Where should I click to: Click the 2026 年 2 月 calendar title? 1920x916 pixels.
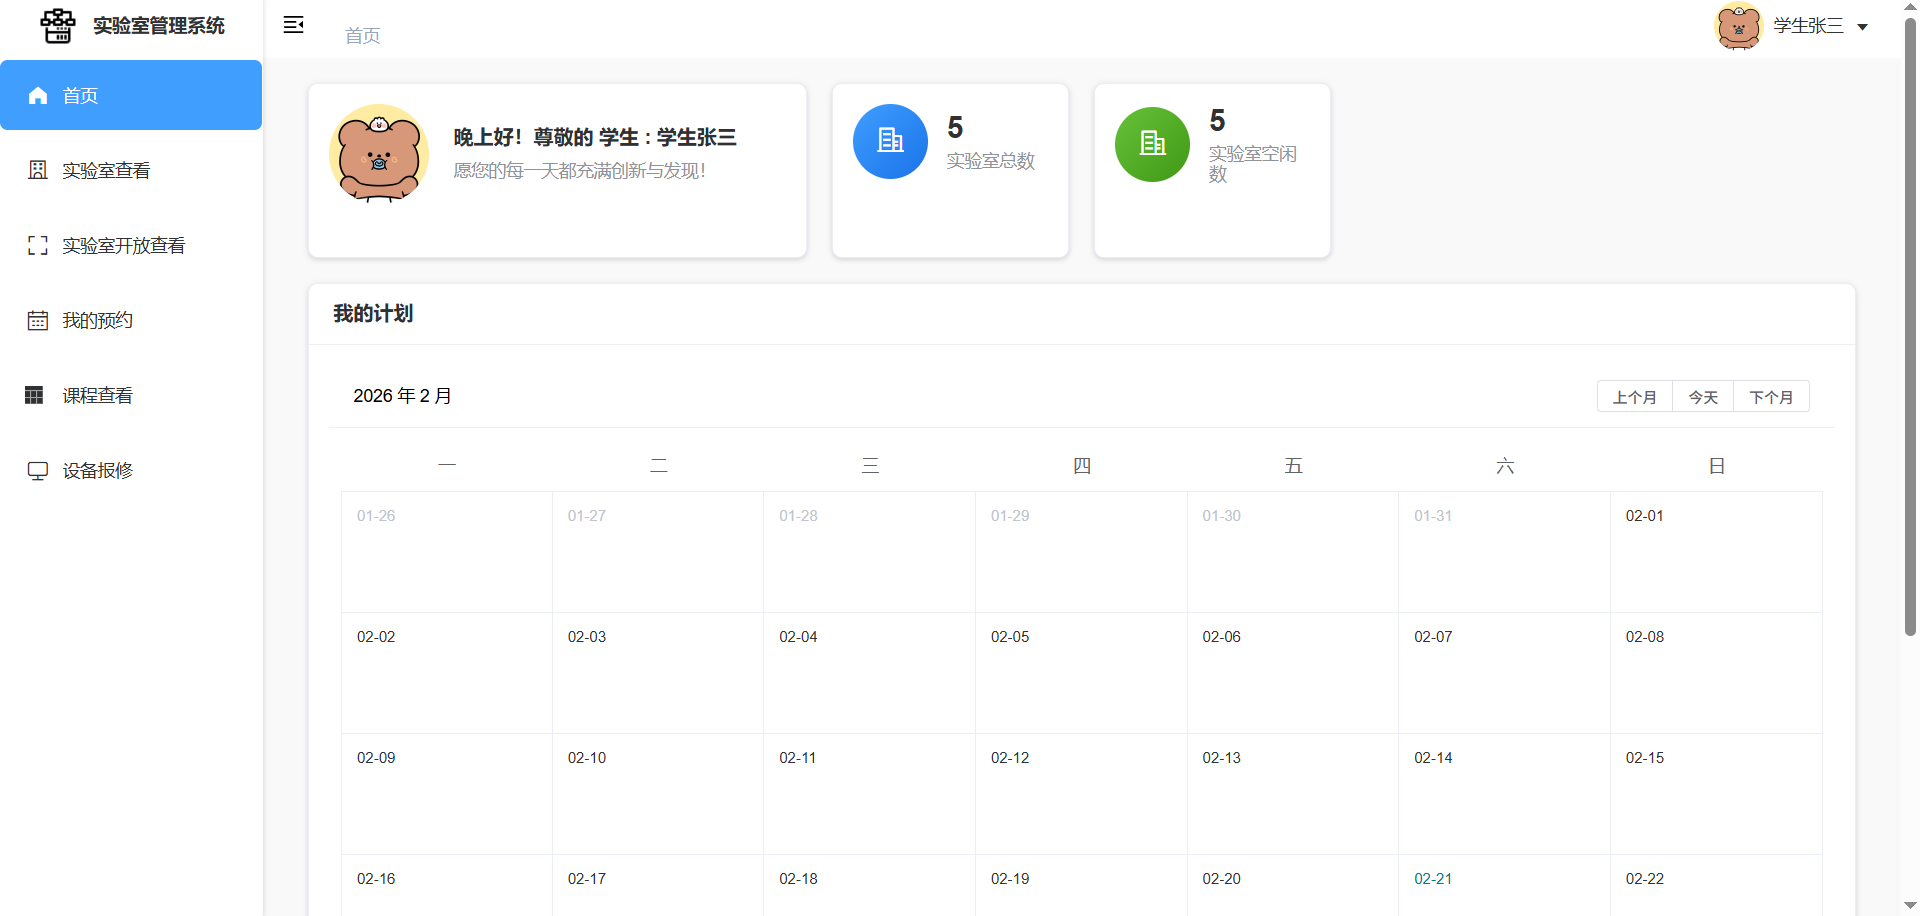[x=402, y=396]
